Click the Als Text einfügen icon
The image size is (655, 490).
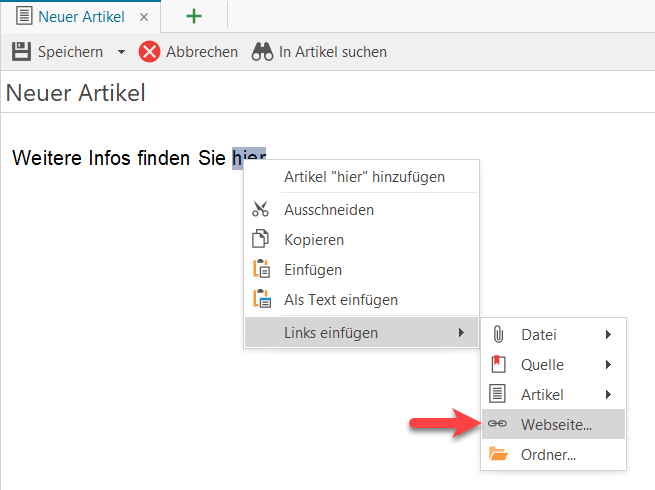pos(262,299)
